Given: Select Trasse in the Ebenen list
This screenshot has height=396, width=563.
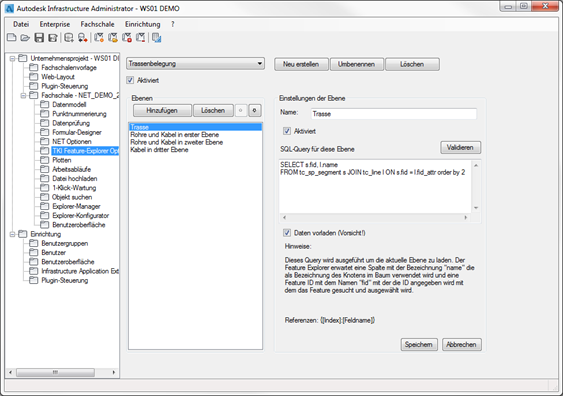Looking at the screenshot, I should (x=195, y=127).
